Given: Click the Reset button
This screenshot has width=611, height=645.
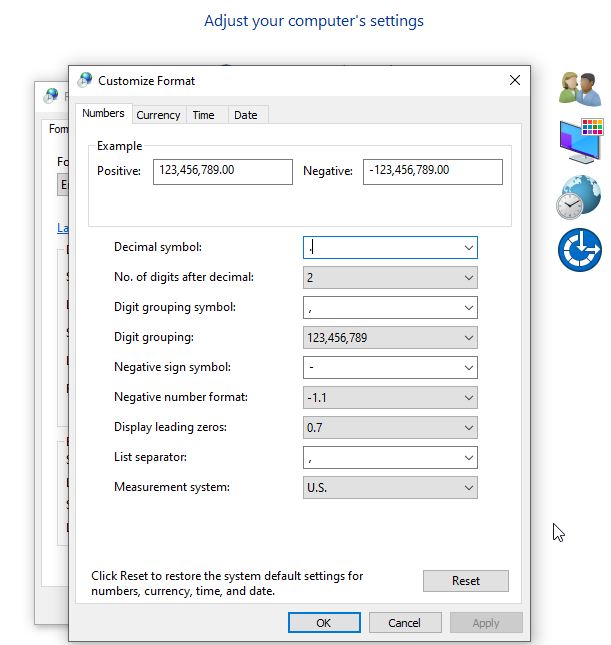Looking at the screenshot, I should click(466, 581).
